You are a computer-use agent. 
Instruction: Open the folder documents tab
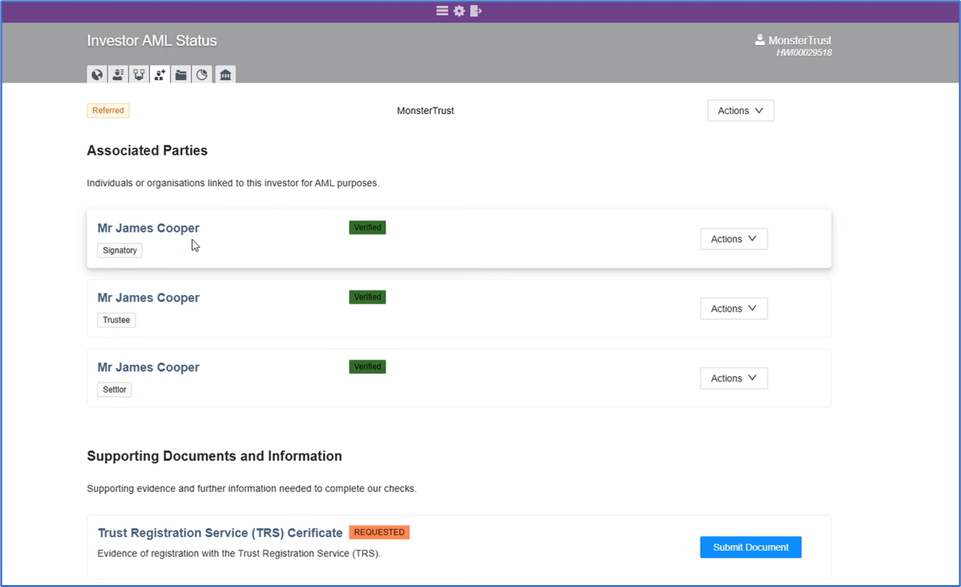(x=181, y=75)
